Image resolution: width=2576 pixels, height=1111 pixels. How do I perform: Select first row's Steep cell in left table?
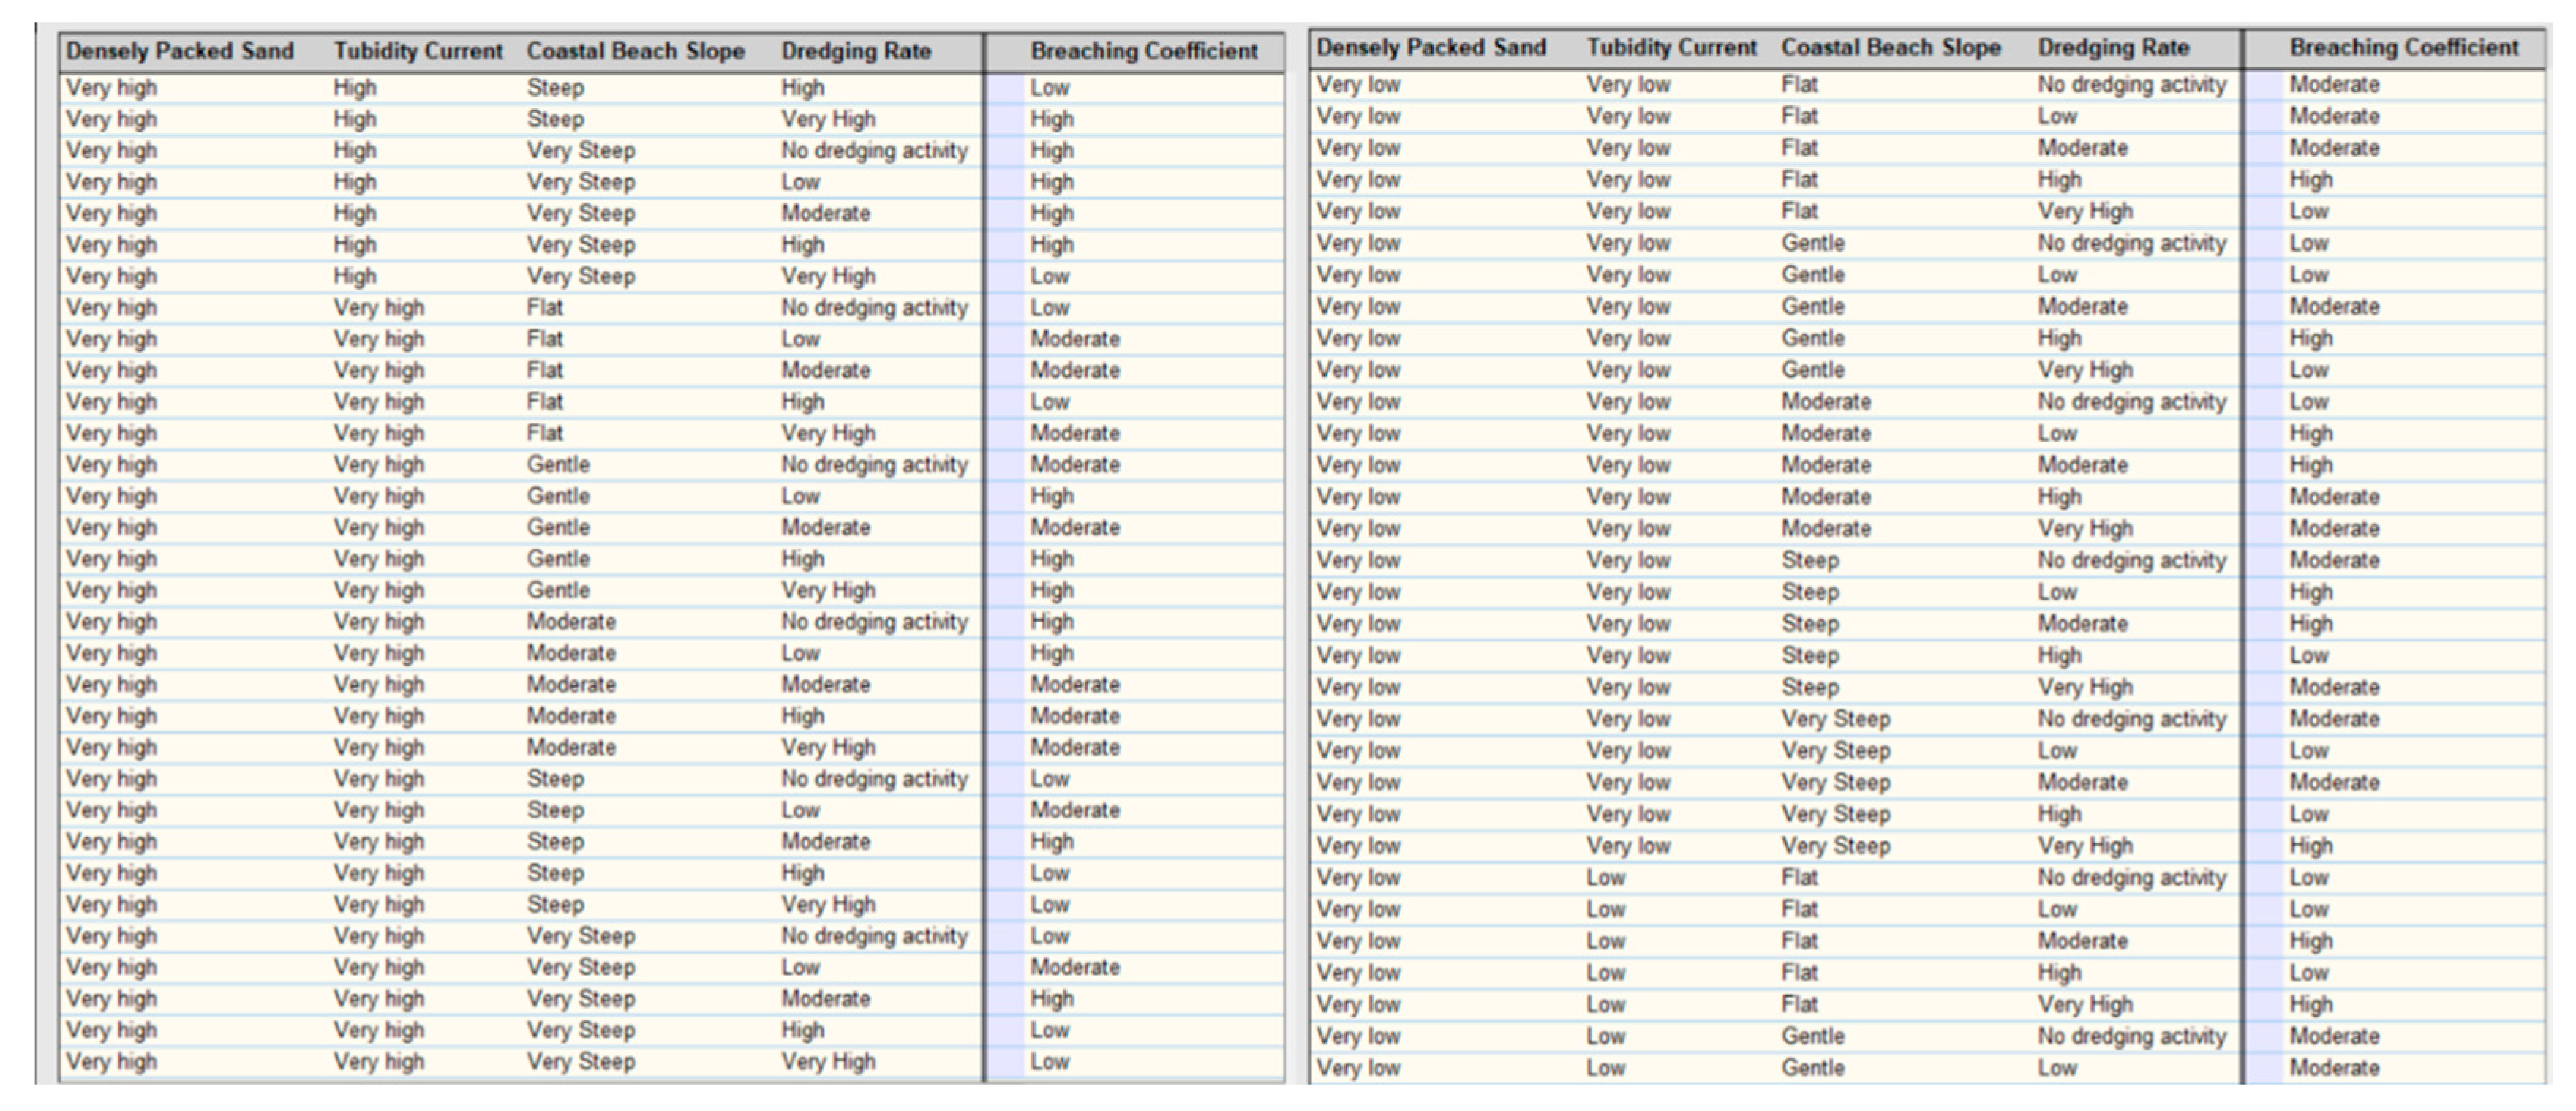click(555, 88)
